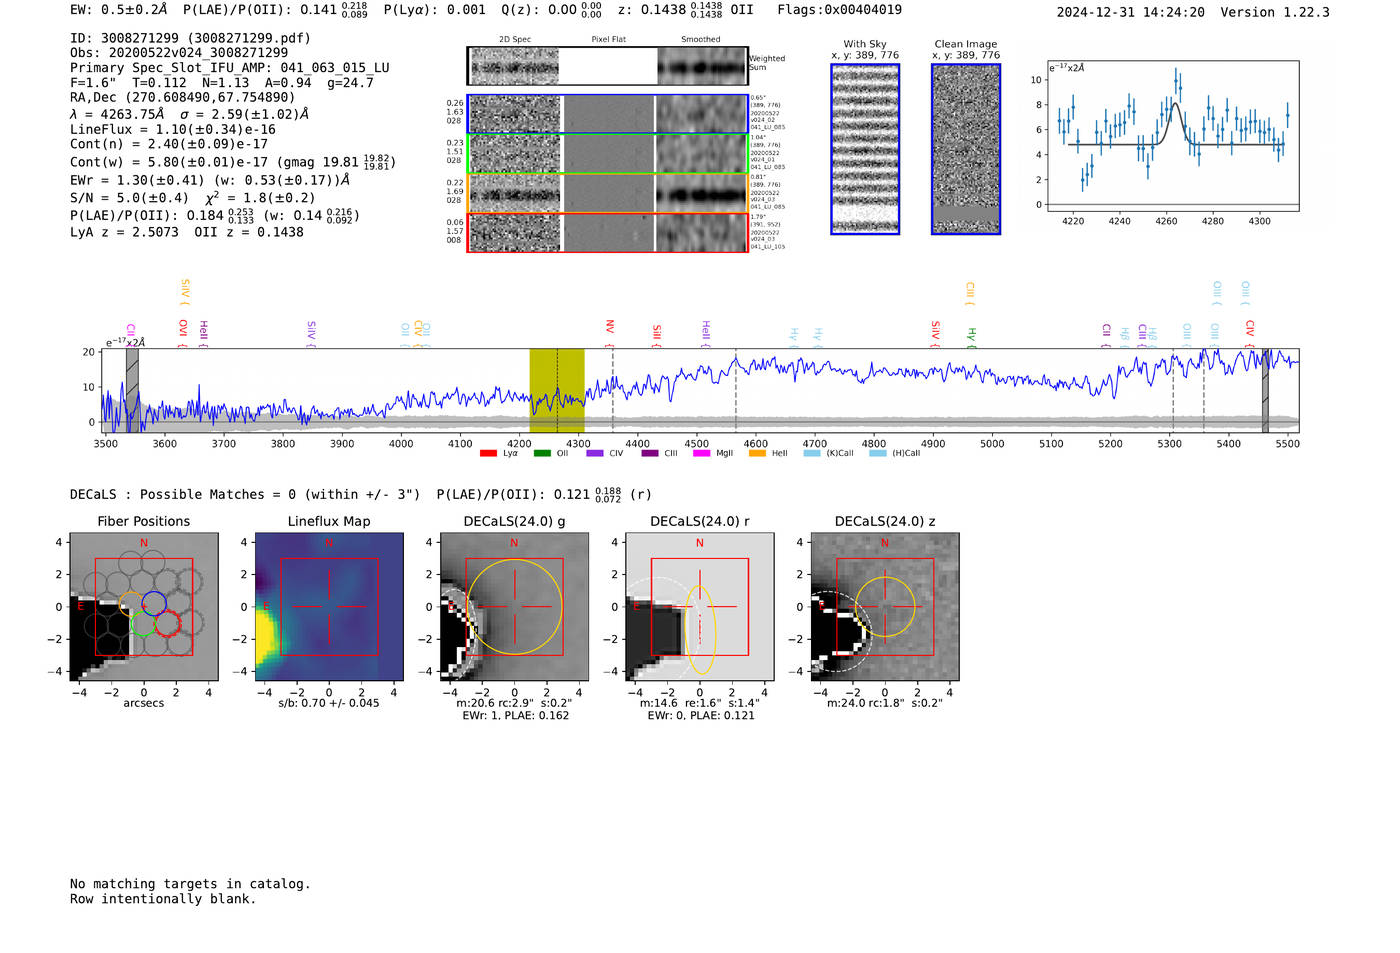Open the DECaLS(24.0) z image
1400x953 pixels.
[x=885, y=606]
